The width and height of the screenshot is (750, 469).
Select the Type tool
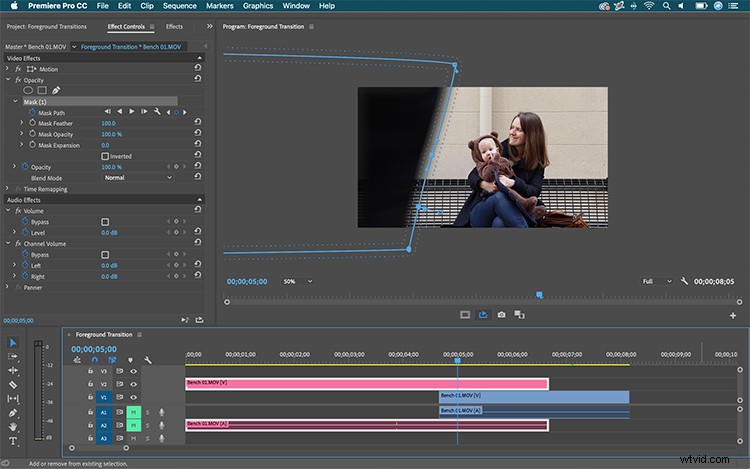tap(13, 441)
